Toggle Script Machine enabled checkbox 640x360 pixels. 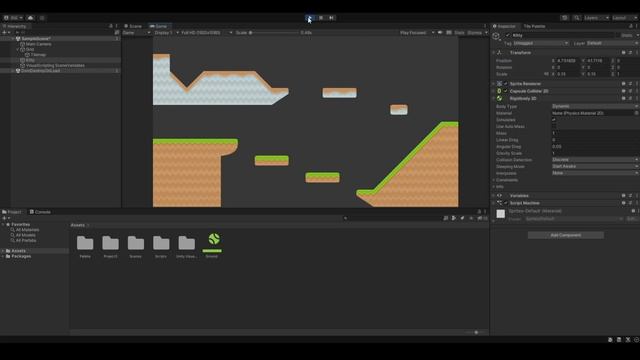(506, 203)
